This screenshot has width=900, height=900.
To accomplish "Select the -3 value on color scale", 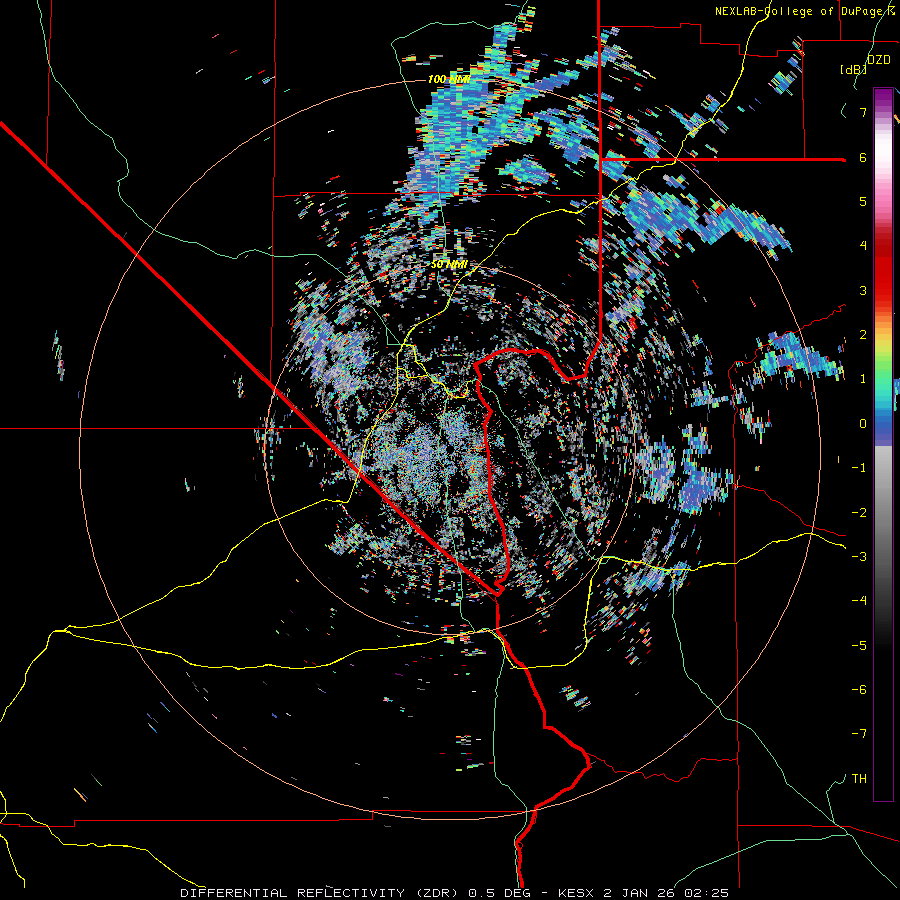I will pos(859,557).
